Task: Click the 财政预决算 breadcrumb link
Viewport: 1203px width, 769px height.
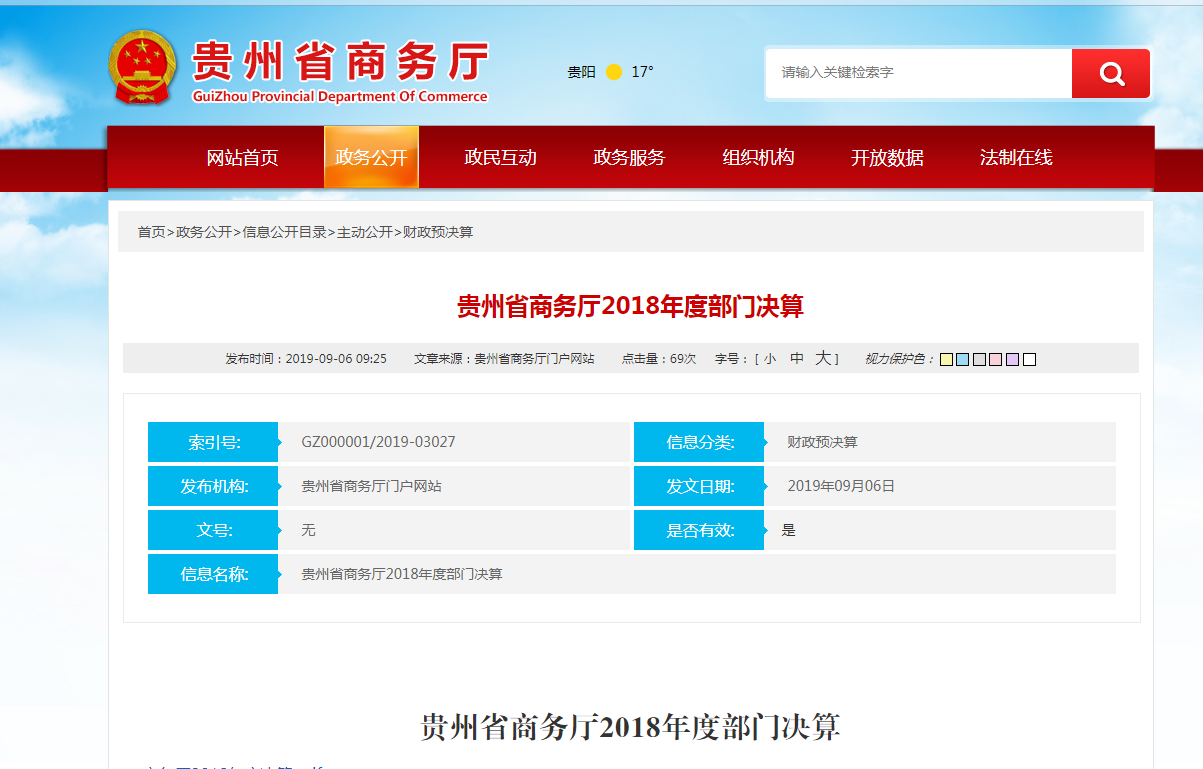Action: 437,232
